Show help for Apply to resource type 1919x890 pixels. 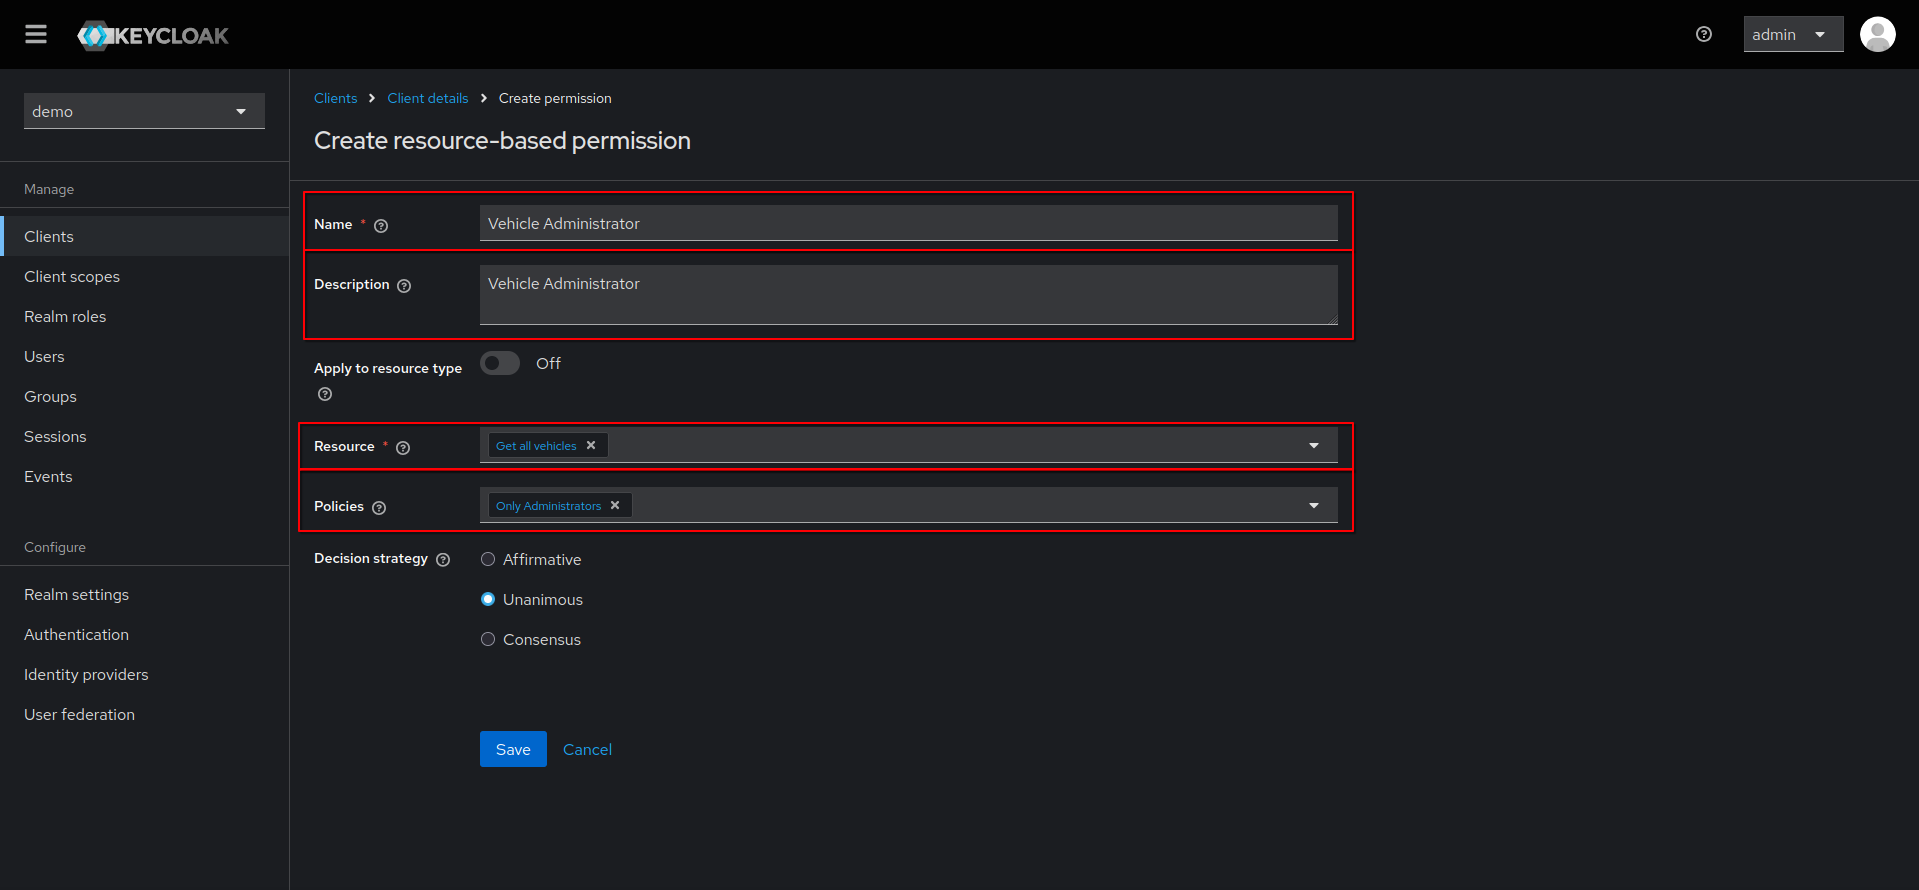coord(325,394)
